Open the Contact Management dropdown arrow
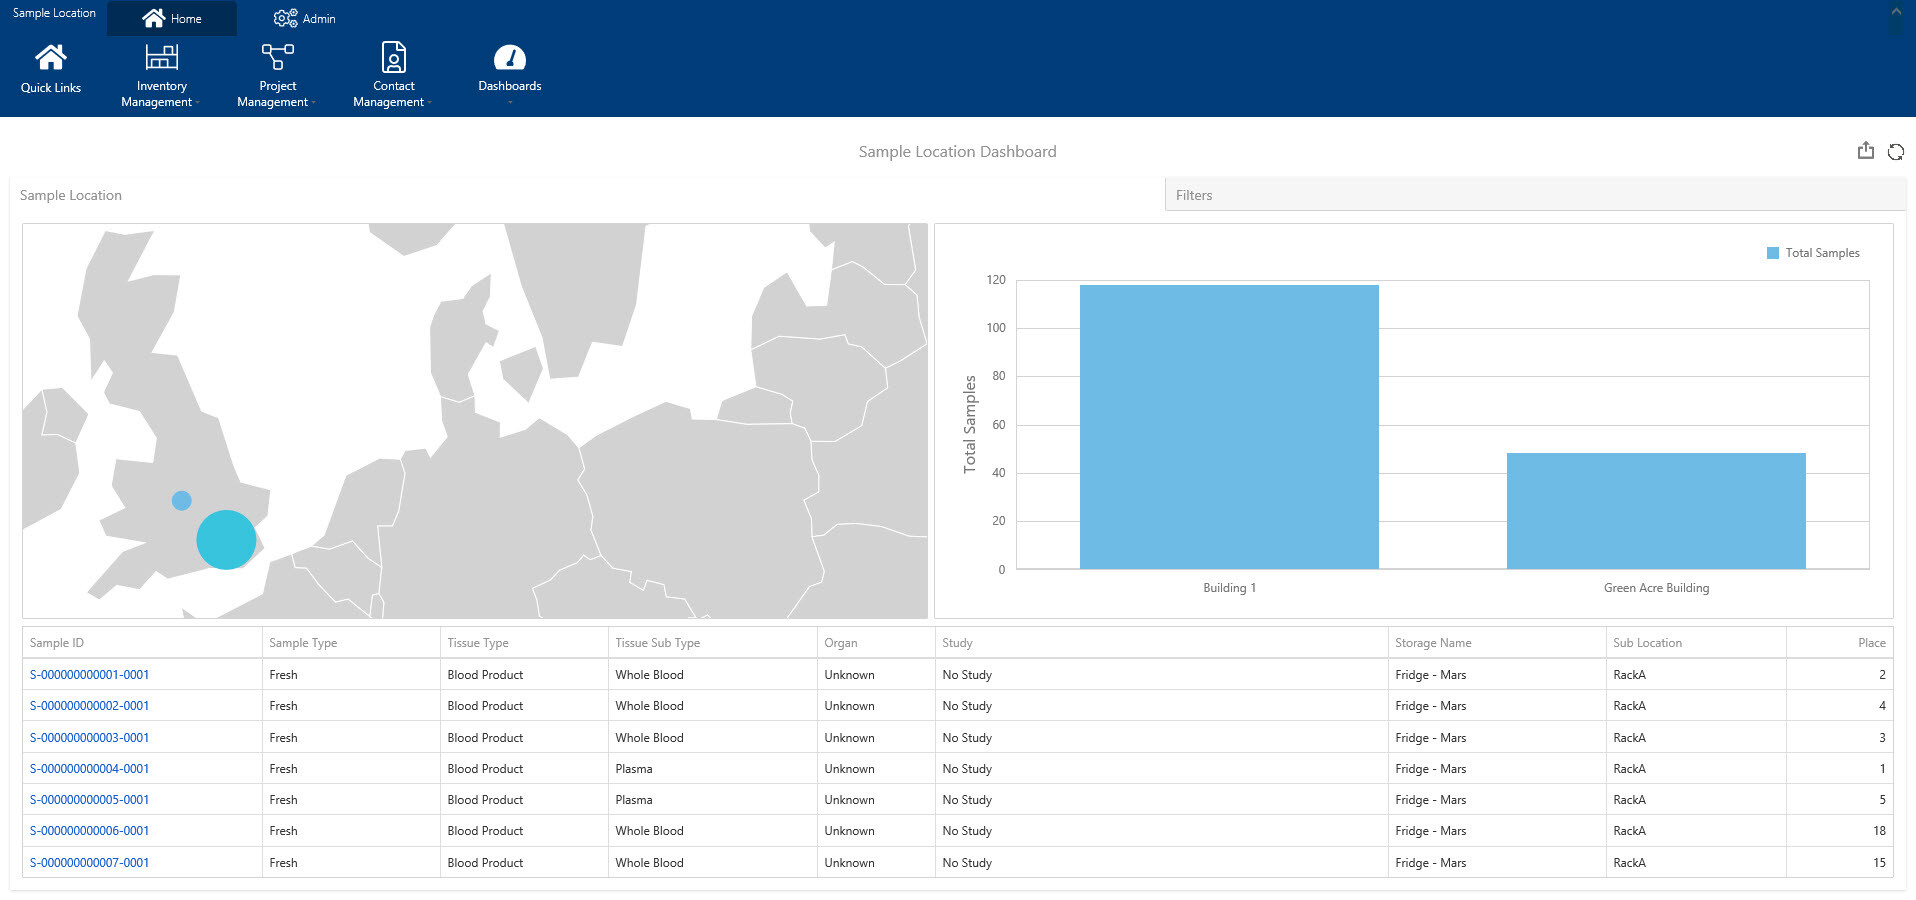Screen dimensions: 1916x900 tap(430, 103)
